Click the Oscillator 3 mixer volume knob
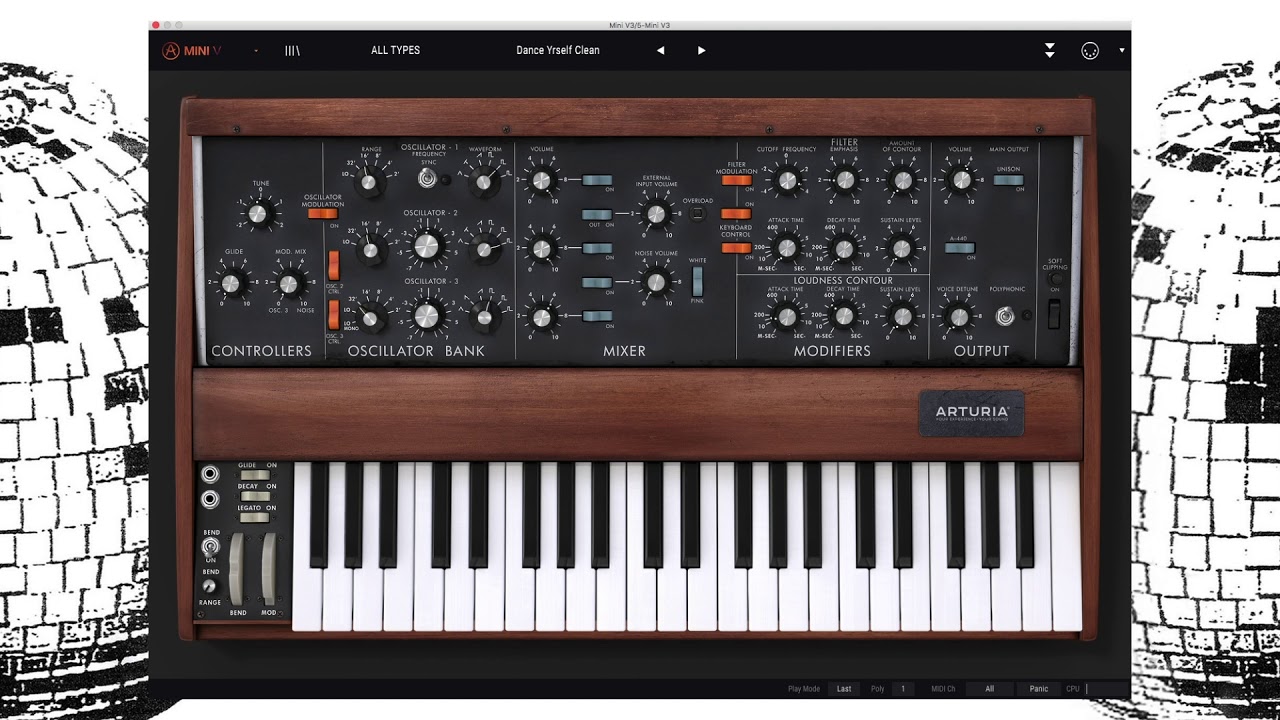The width and height of the screenshot is (1280, 720). click(x=541, y=317)
